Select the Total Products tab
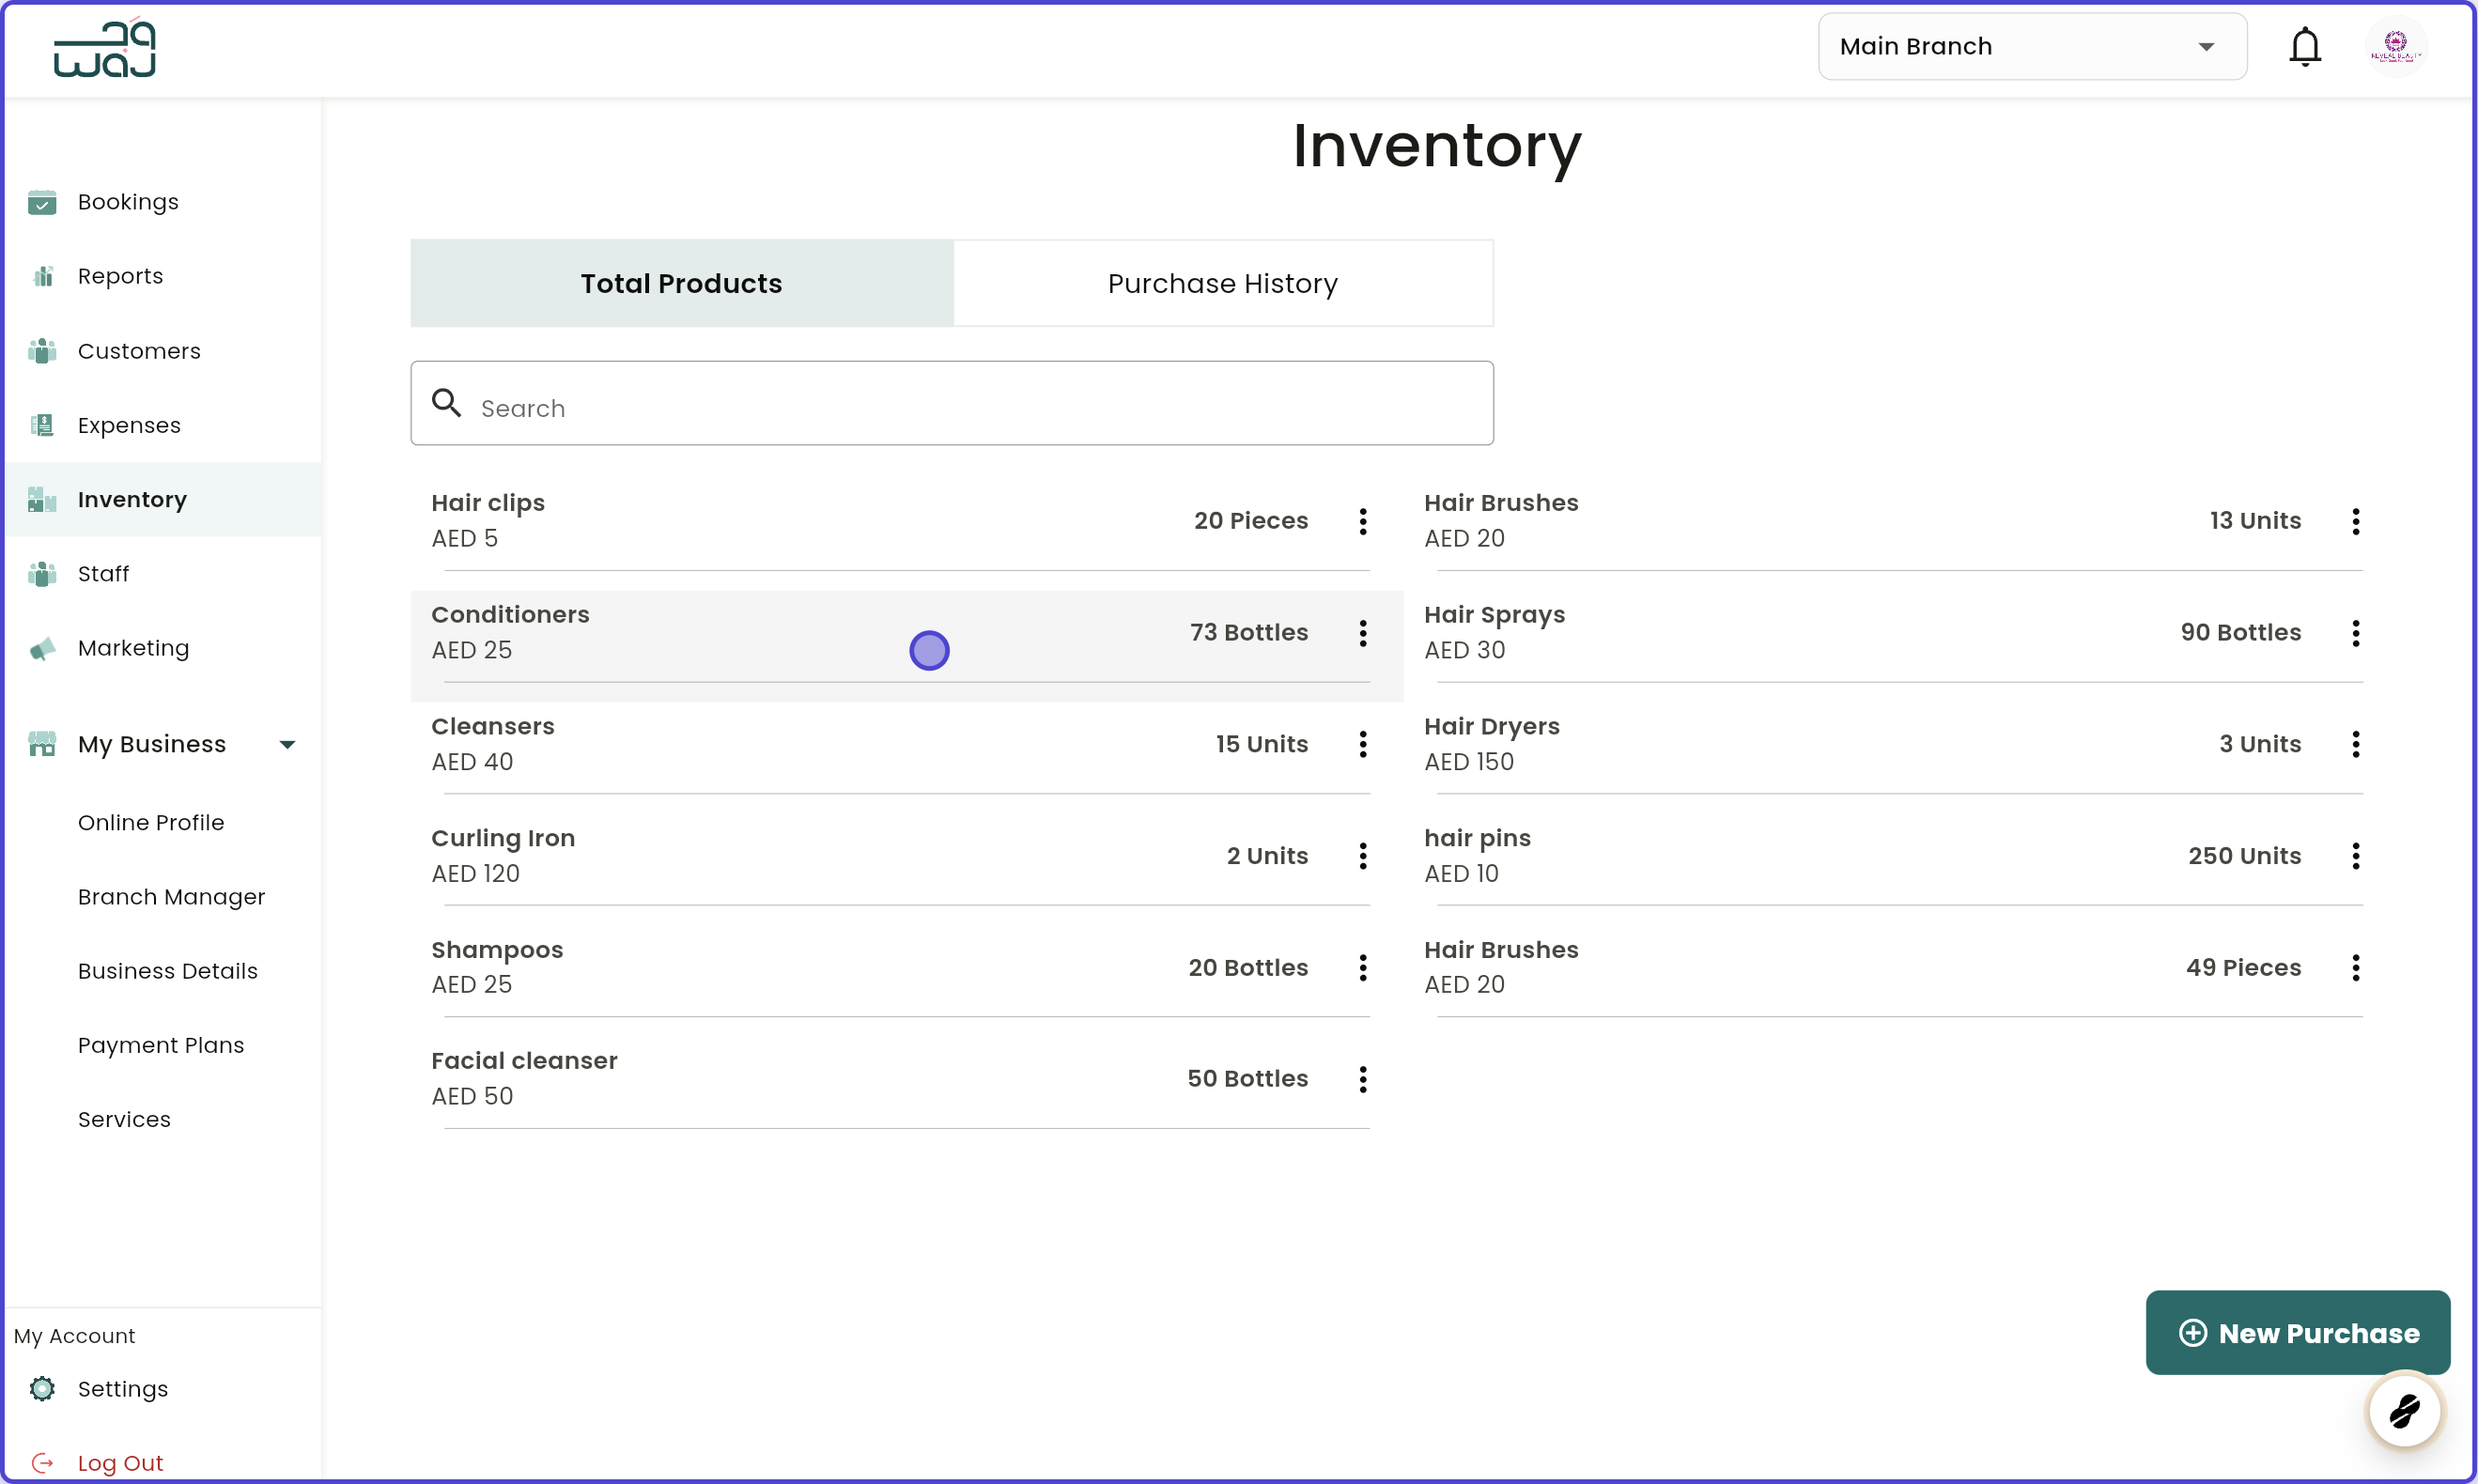Screen dimensions: 2478x1484 tap(681, 283)
